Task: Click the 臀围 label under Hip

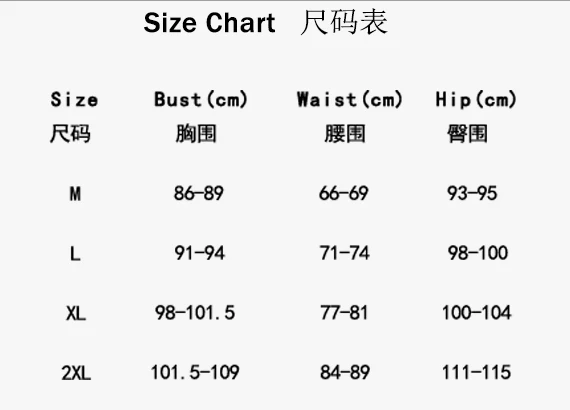Action: (467, 133)
